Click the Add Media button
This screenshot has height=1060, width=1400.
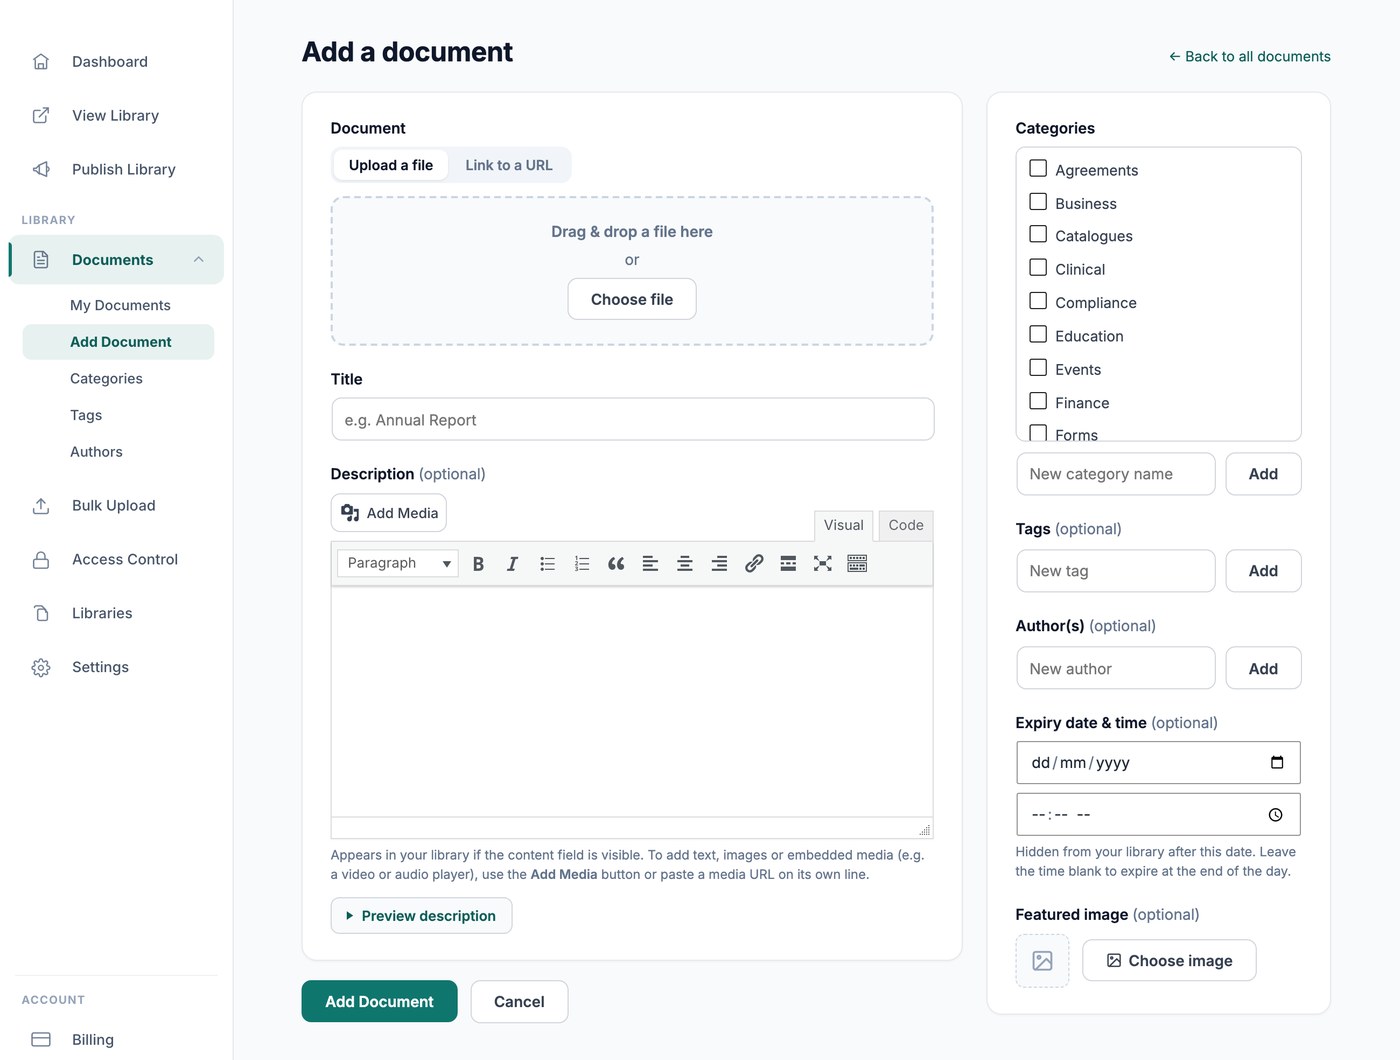coord(389,514)
